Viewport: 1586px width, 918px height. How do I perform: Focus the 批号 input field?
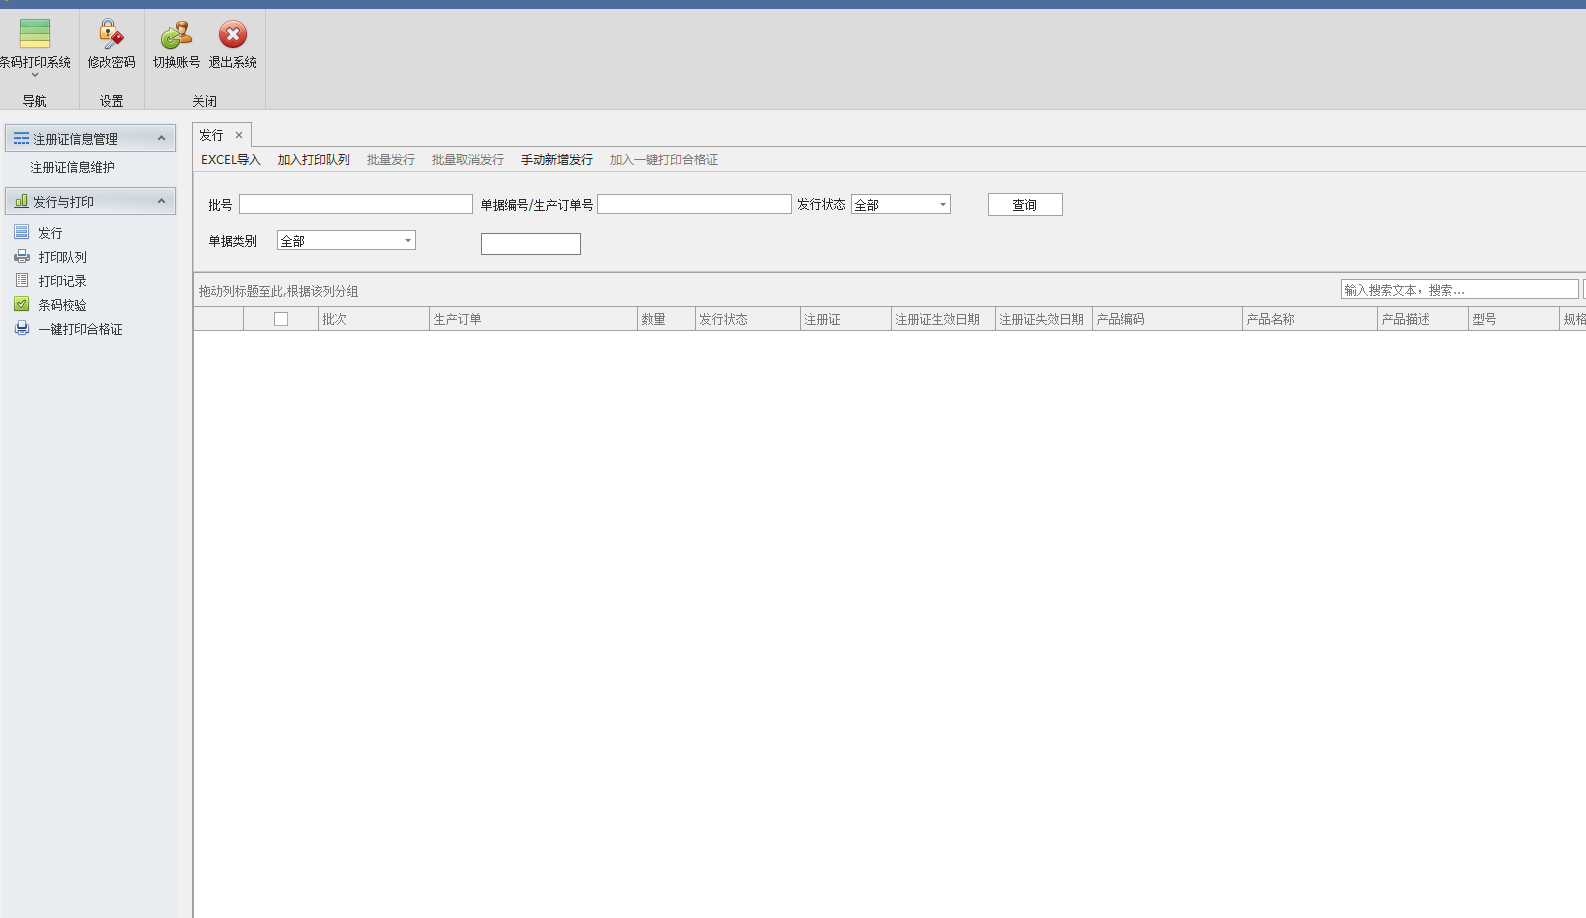(356, 204)
